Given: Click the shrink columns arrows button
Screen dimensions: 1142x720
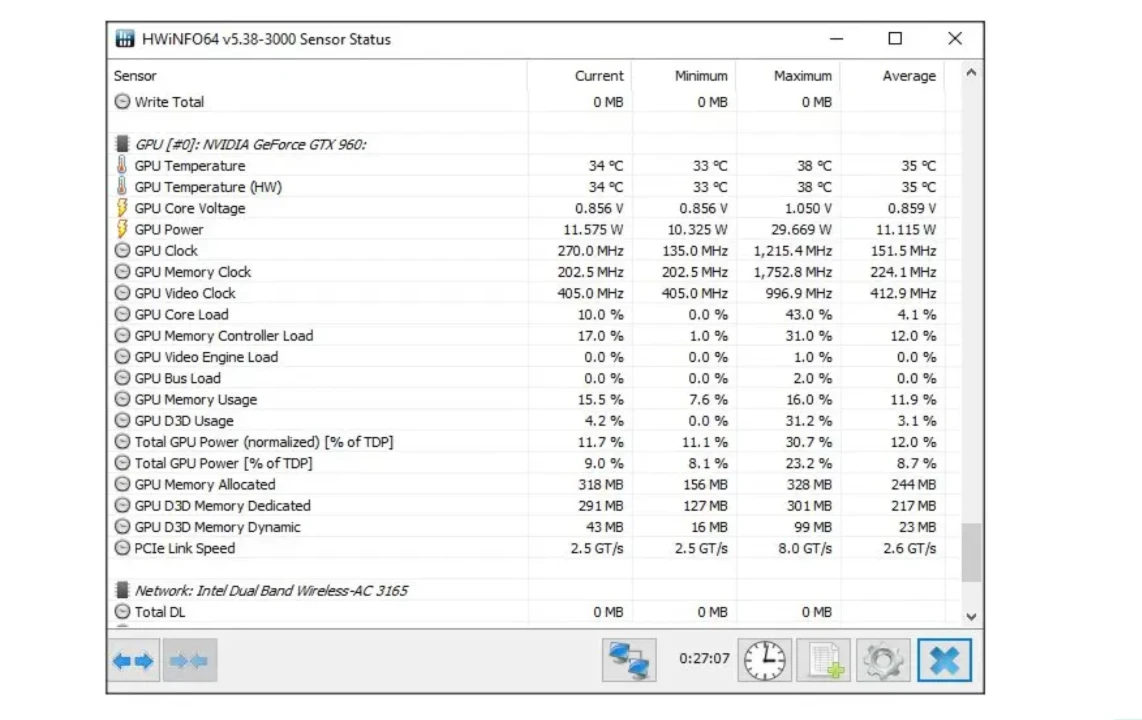Looking at the screenshot, I should 189,660.
